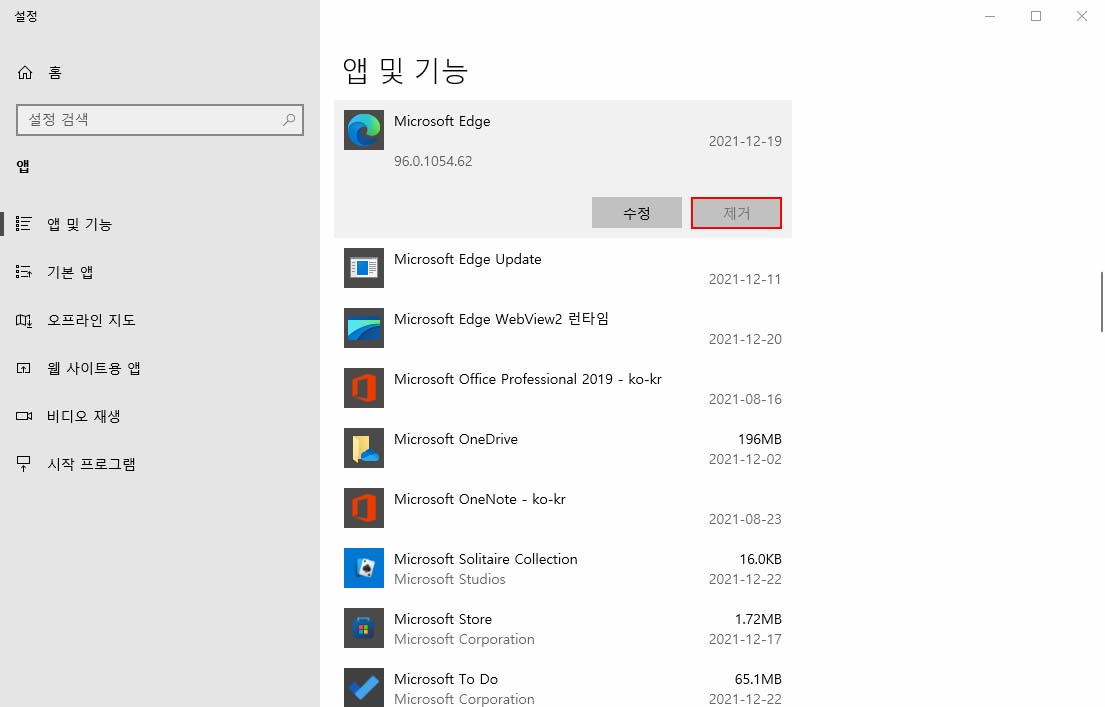Click the home icon in sidebar

pyautogui.click(x=25, y=73)
